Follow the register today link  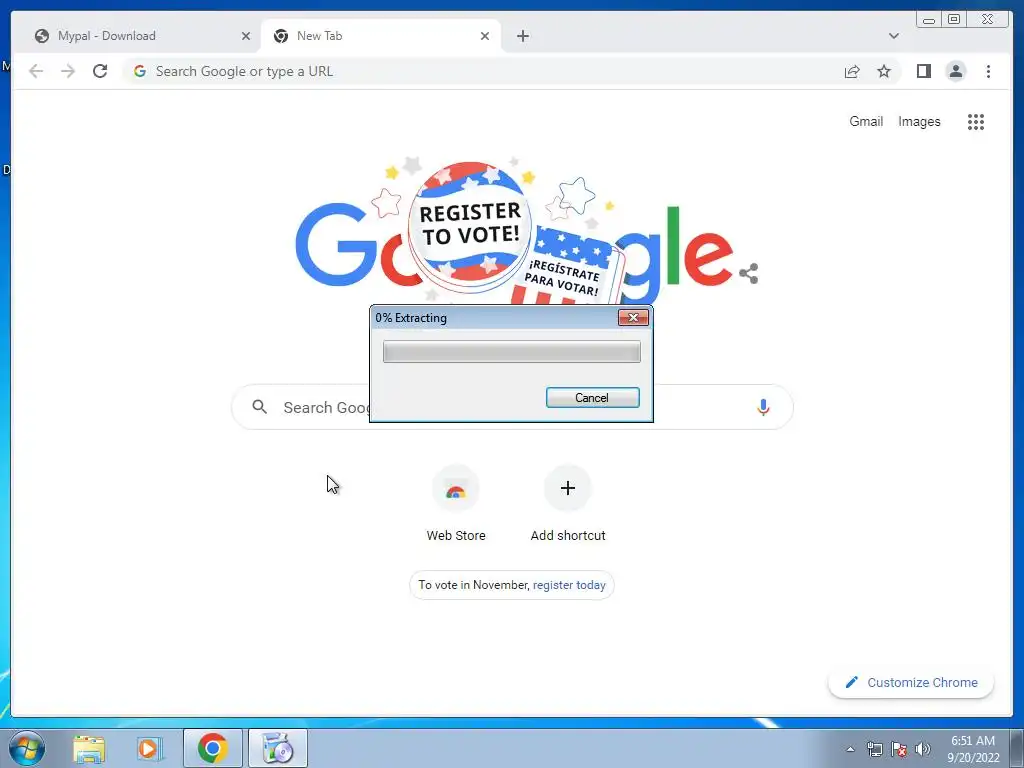pos(569,584)
